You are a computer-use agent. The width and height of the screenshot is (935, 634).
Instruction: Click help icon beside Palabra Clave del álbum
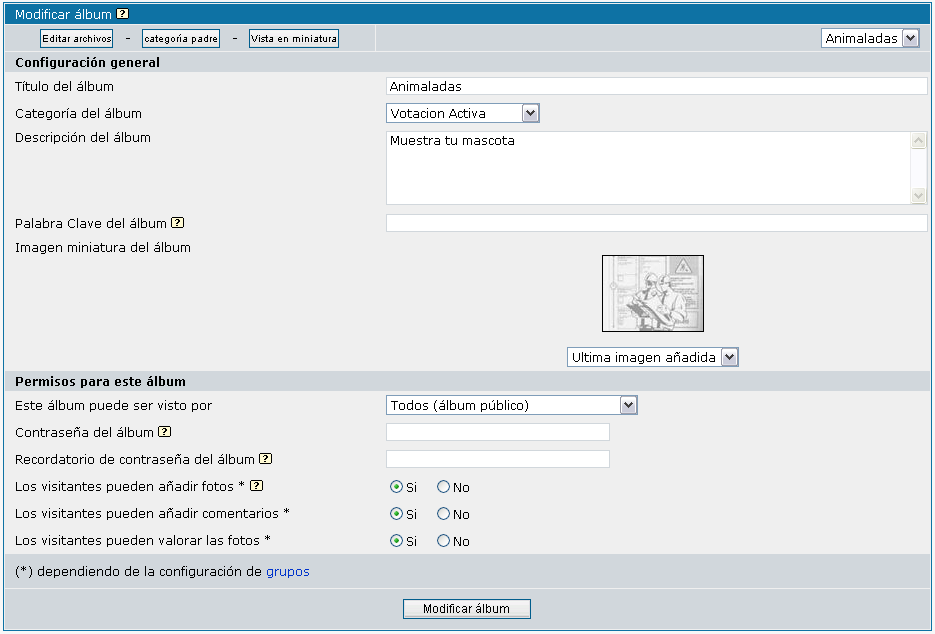coord(177,223)
